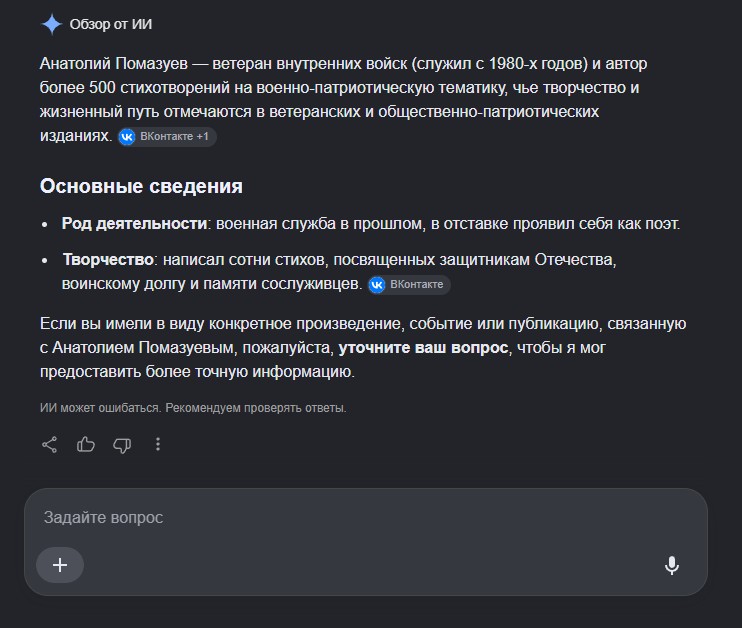This screenshot has width=742, height=628.
Task: Click the AI overview sparkle icon
Action: [x=52, y=25]
